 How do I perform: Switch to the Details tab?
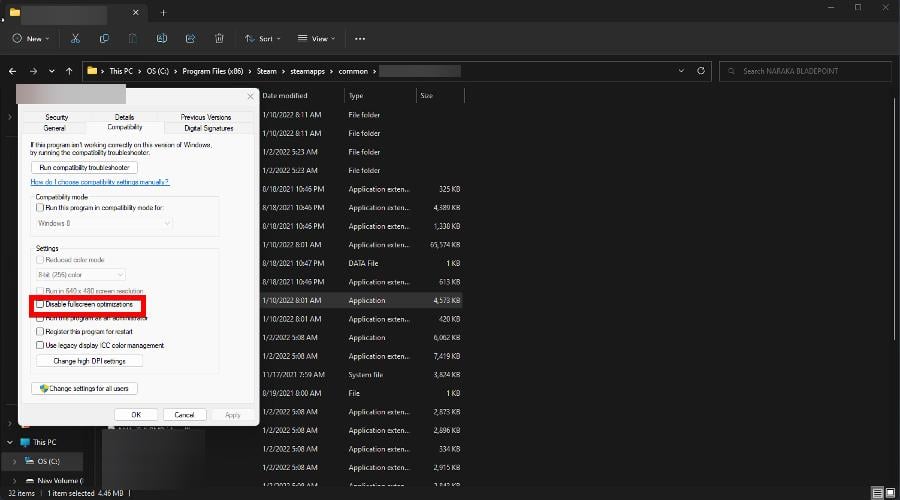point(124,117)
